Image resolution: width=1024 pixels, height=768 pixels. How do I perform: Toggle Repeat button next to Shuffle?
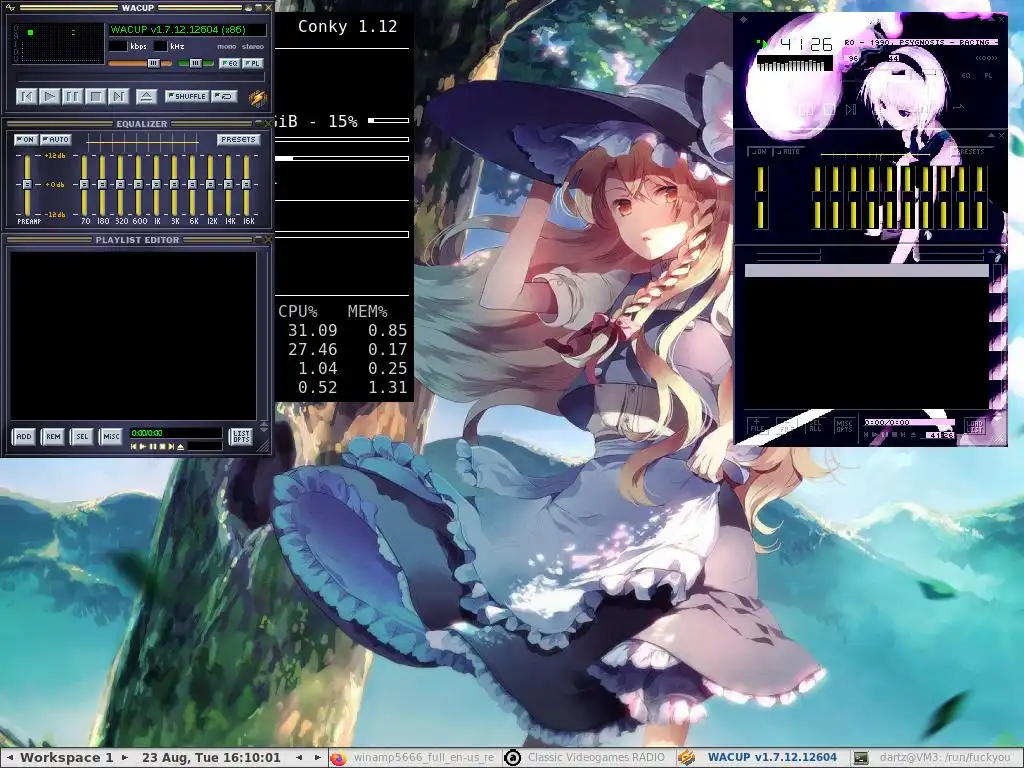(x=225, y=97)
